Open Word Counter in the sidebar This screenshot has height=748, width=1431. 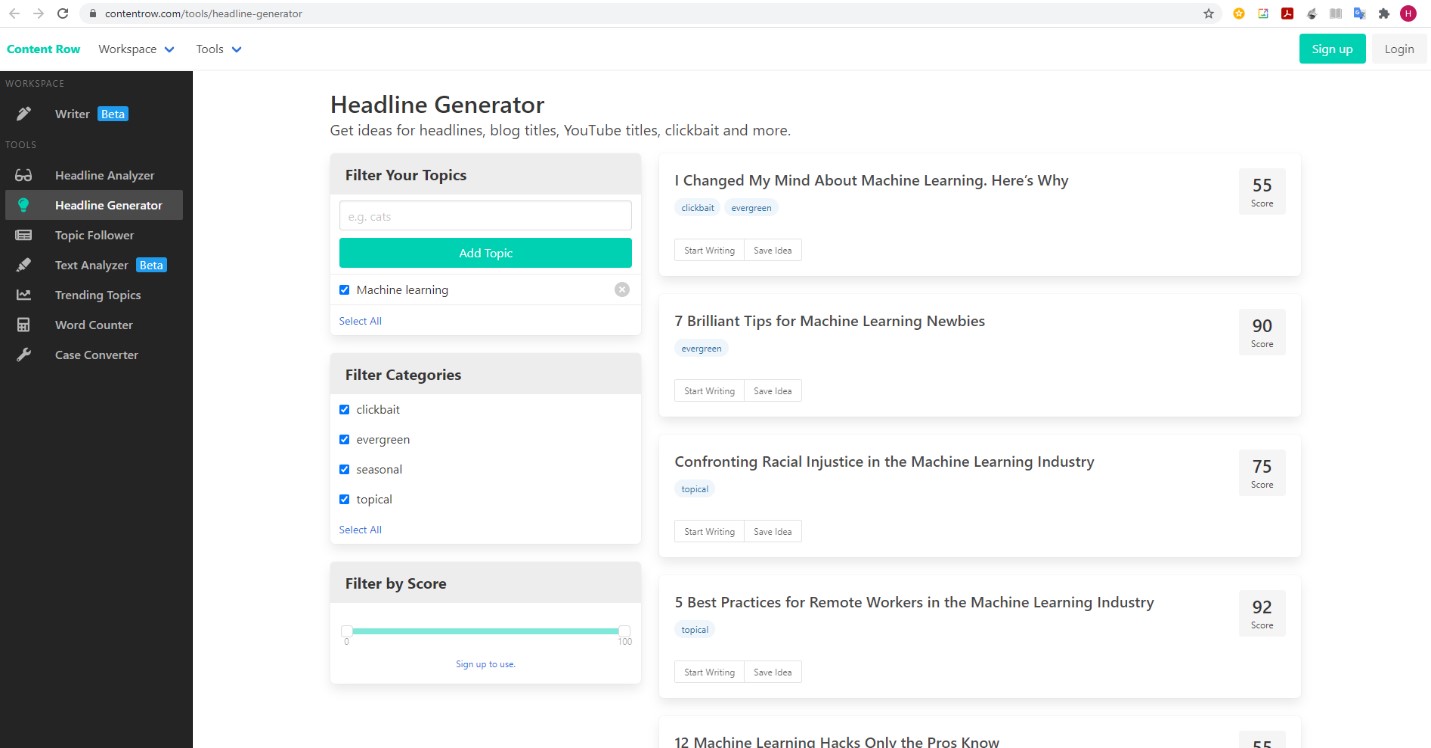[x=94, y=325]
